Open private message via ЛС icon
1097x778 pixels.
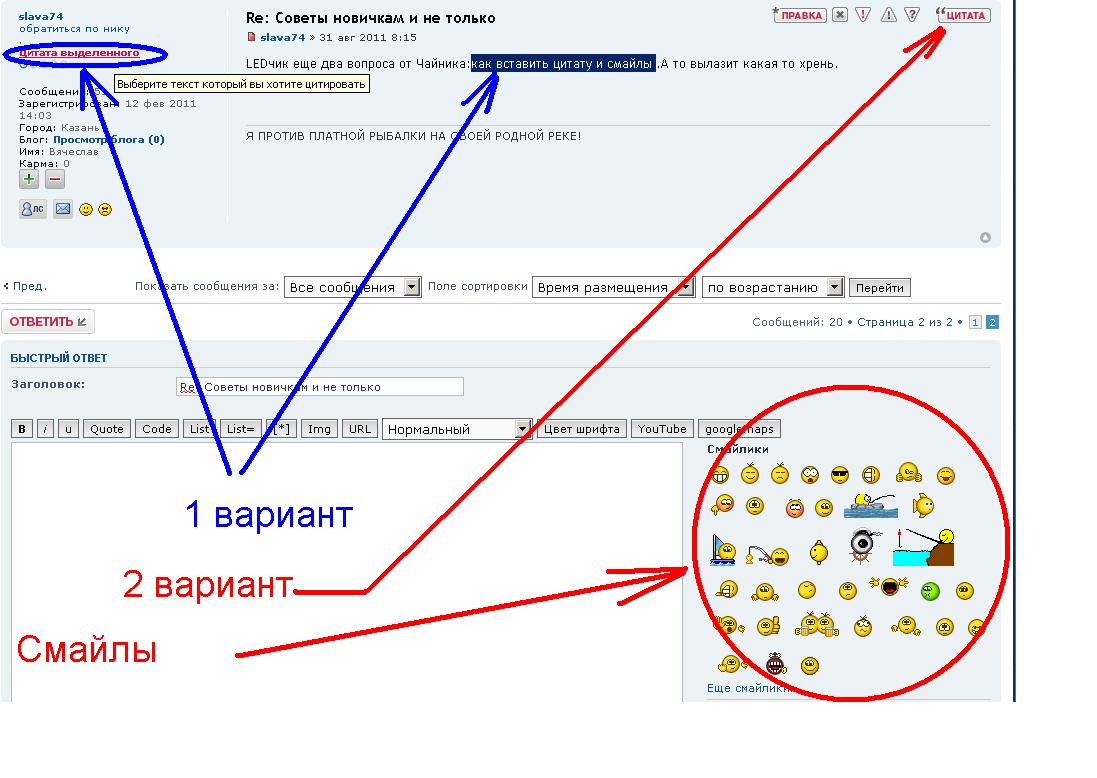coord(33,209)
